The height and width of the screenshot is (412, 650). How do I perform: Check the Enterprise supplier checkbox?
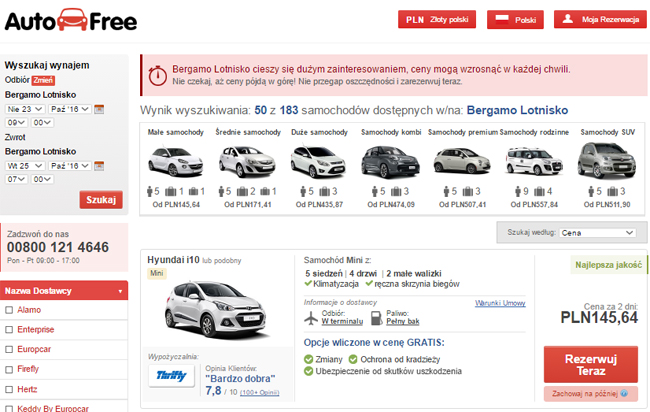pos(9,330)
